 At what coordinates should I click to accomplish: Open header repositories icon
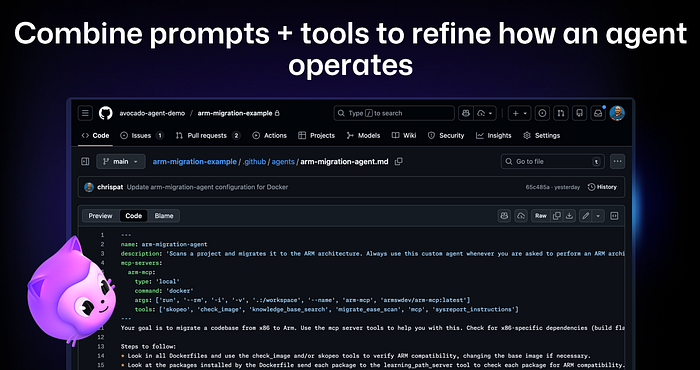click(579, 113)
